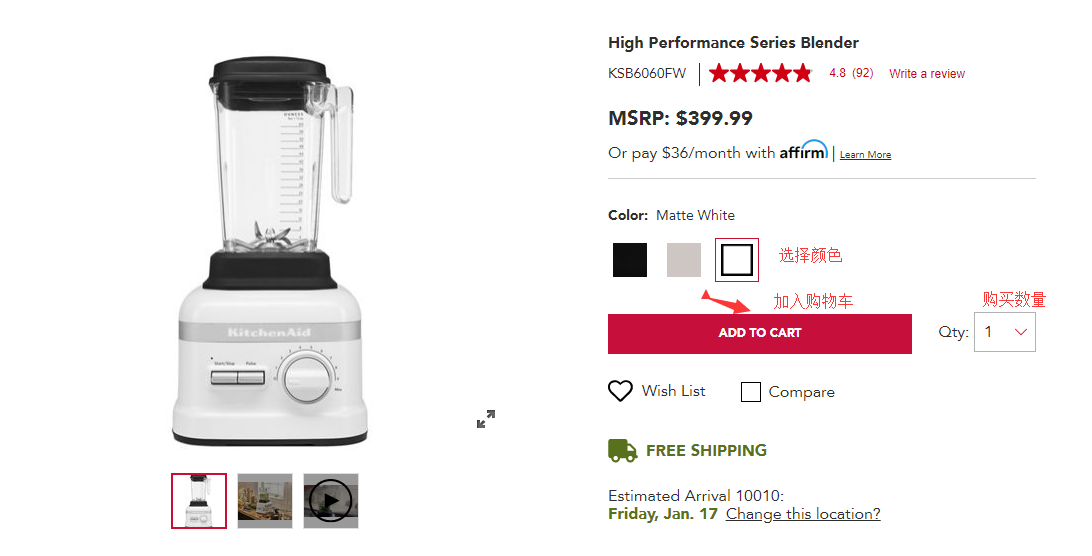Click the Affirm Learn More link

(x=865, y=155)
